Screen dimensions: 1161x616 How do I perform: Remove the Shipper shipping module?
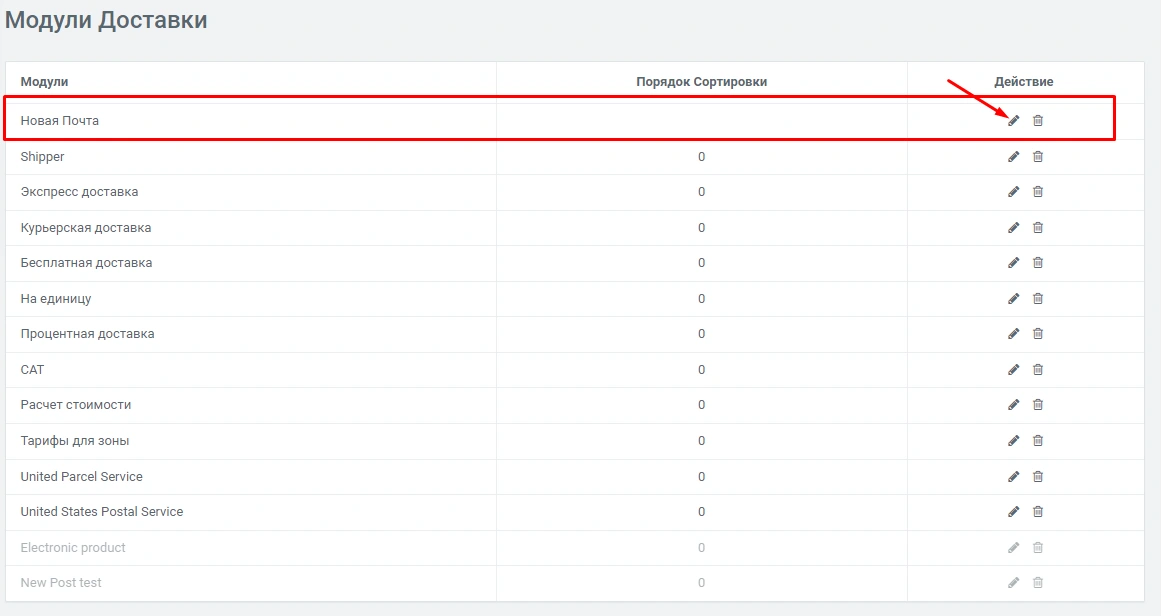tap(1037, 157)
